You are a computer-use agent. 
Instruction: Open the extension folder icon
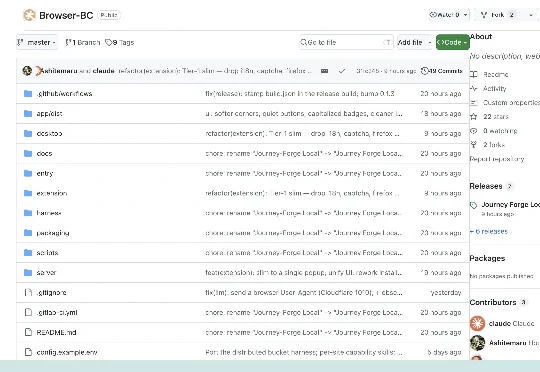pyautogui.click(x=28, y=193)
